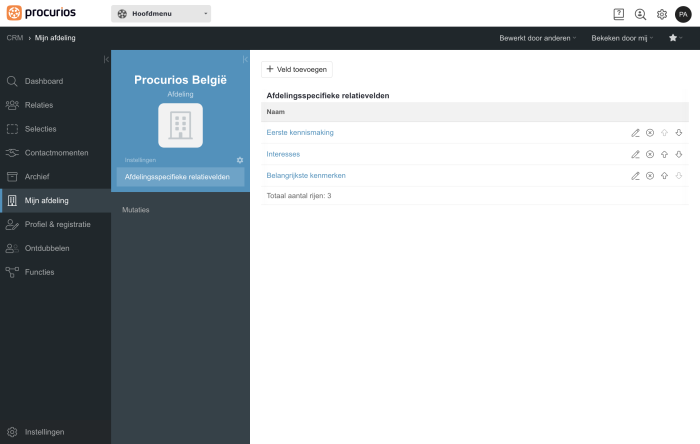700x444 pixels.
Task: Click Procurios België department title
Action: [180, 80]
